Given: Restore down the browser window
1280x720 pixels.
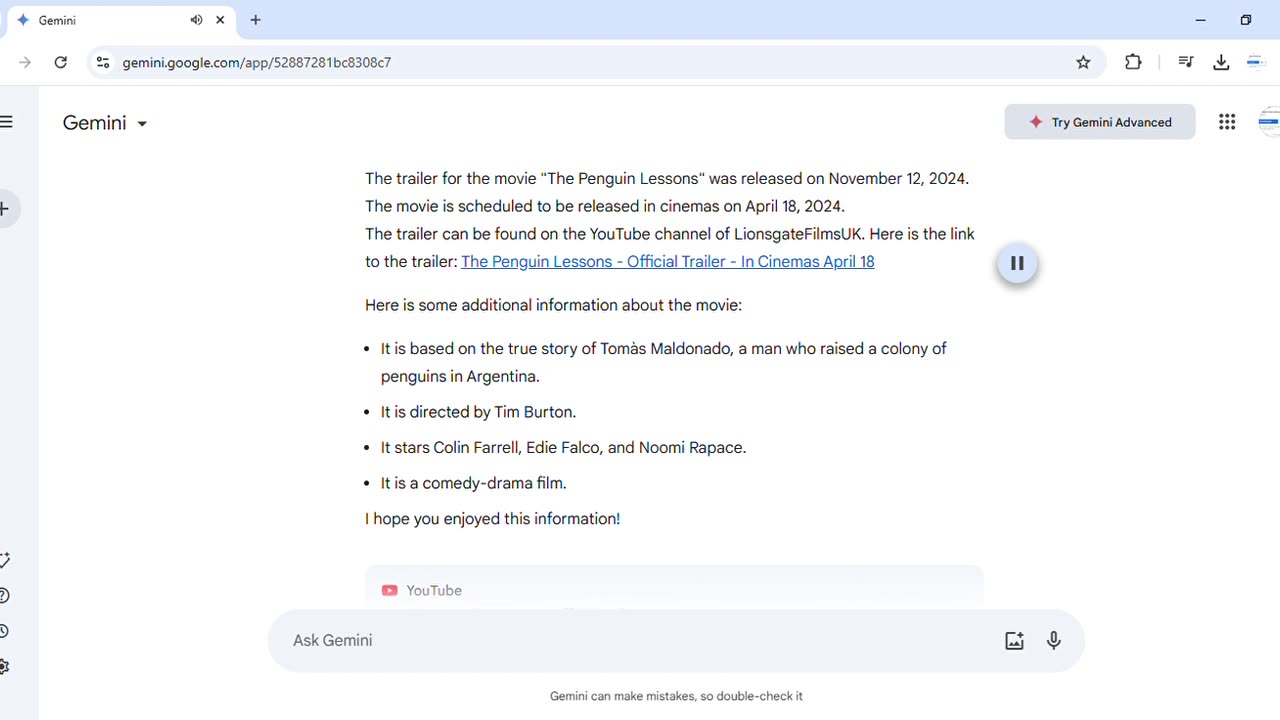Looking at the screenshot, I should click(1246, 20).
